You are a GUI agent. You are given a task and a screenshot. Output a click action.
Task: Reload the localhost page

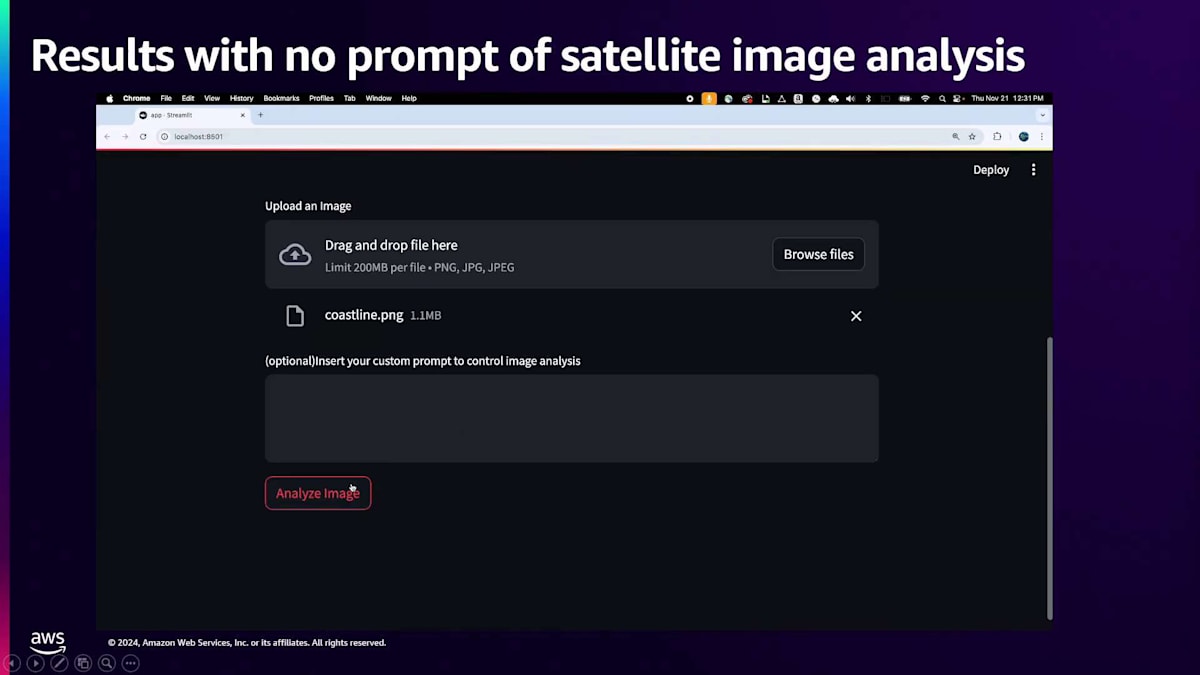pyautogui.click(x=143, y=137)
